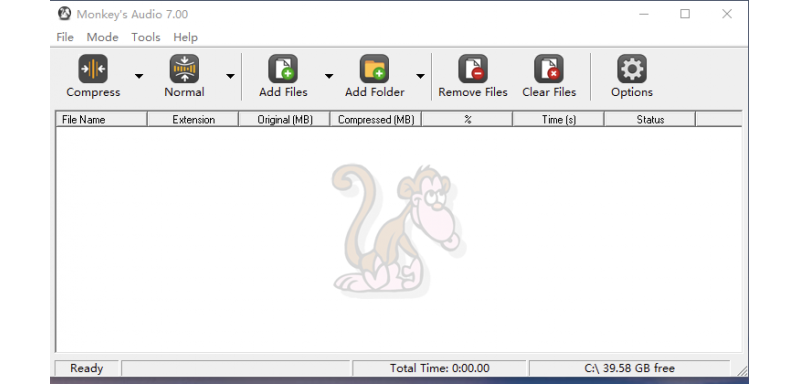Open the Mode menu
The image size is (800, 384).
tap(103, 37)
